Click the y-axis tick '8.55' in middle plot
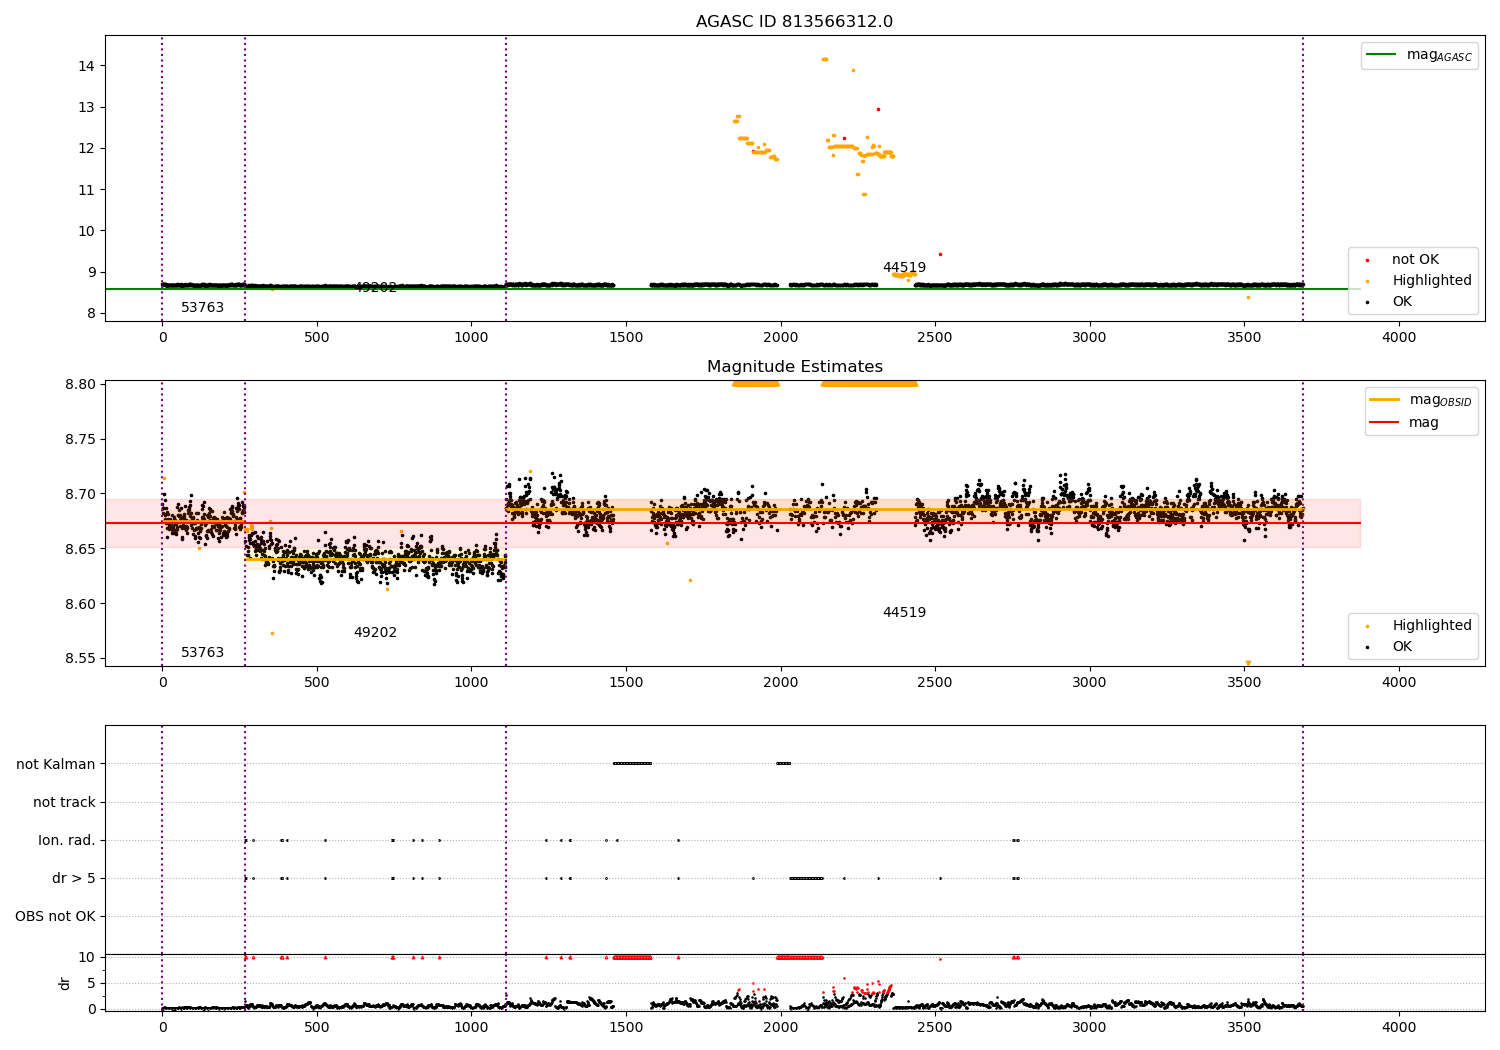The height and width of the screenshot is (1050, 1500). pyautogui.click(x=80, y=659)
